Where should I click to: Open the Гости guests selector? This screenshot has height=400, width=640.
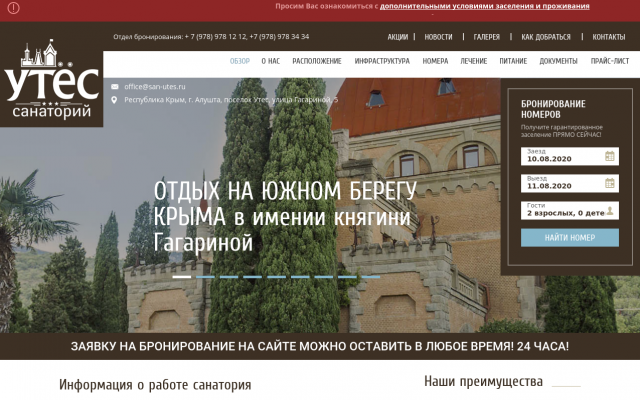(570, 211)
